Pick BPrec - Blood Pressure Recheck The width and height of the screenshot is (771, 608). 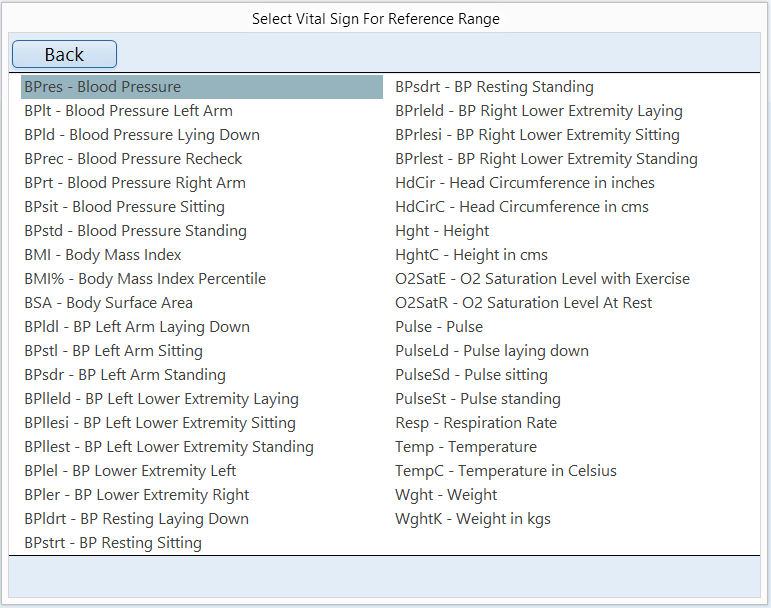coord(133,159)
